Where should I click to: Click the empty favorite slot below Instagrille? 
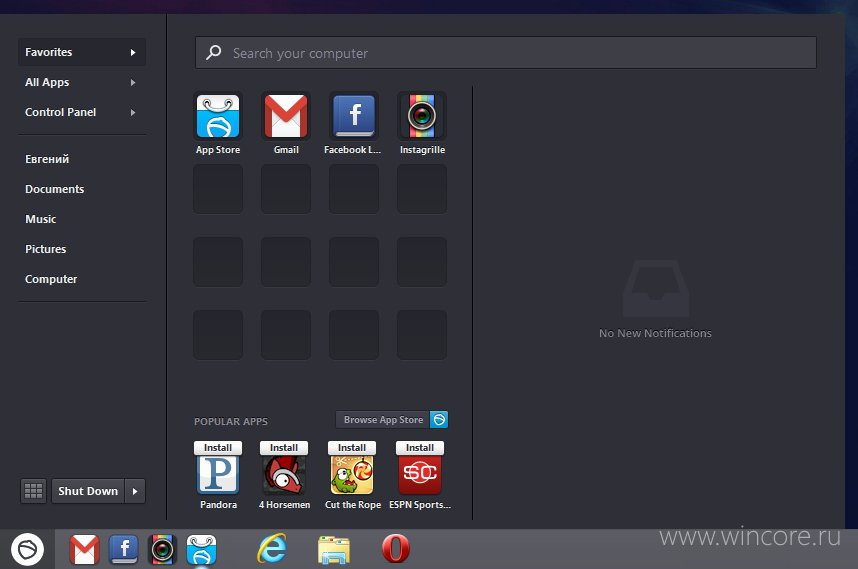pyautogui.click(x=421, y=189)
